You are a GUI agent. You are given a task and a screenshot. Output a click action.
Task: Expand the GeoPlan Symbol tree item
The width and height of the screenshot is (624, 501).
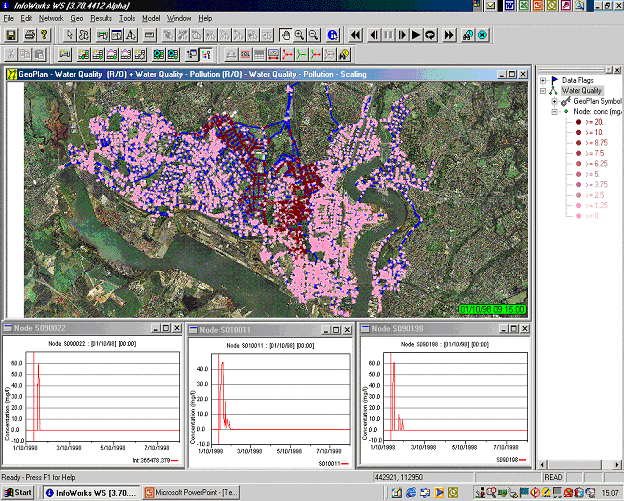(553, 101)
